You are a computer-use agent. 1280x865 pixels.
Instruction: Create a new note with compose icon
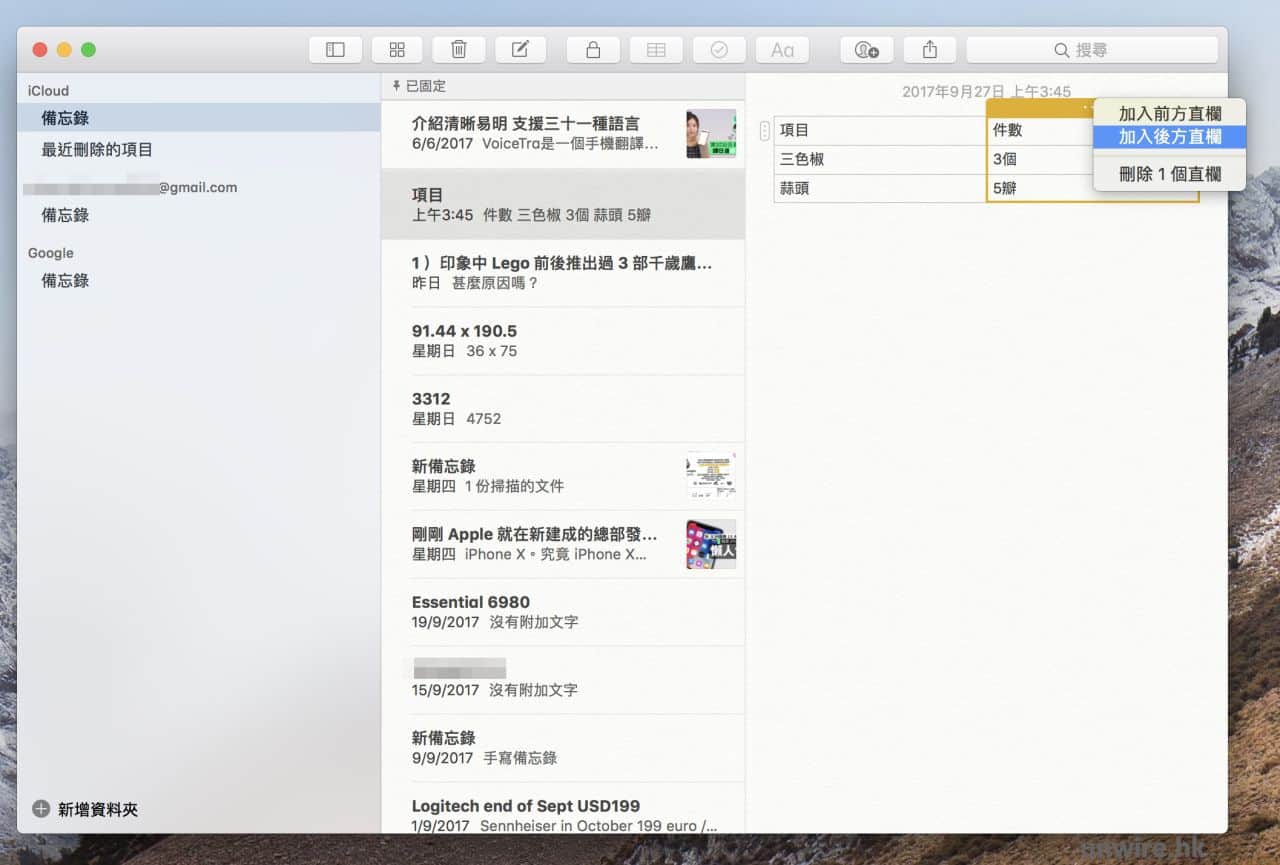520,50
